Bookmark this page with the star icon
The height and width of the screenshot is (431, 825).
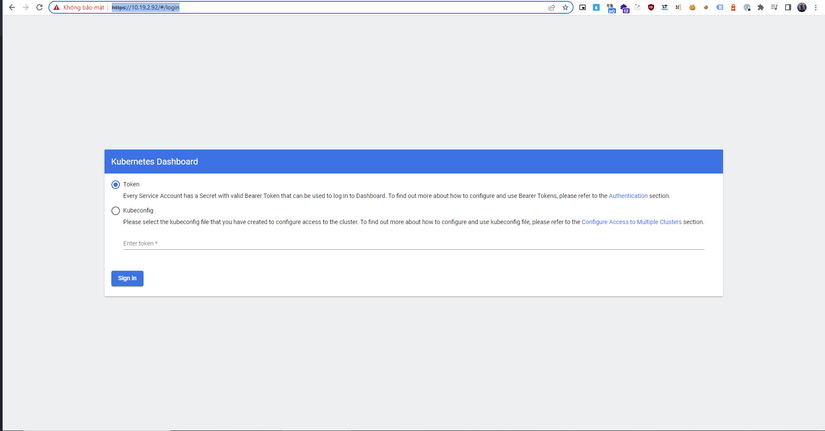pos(565,7)
